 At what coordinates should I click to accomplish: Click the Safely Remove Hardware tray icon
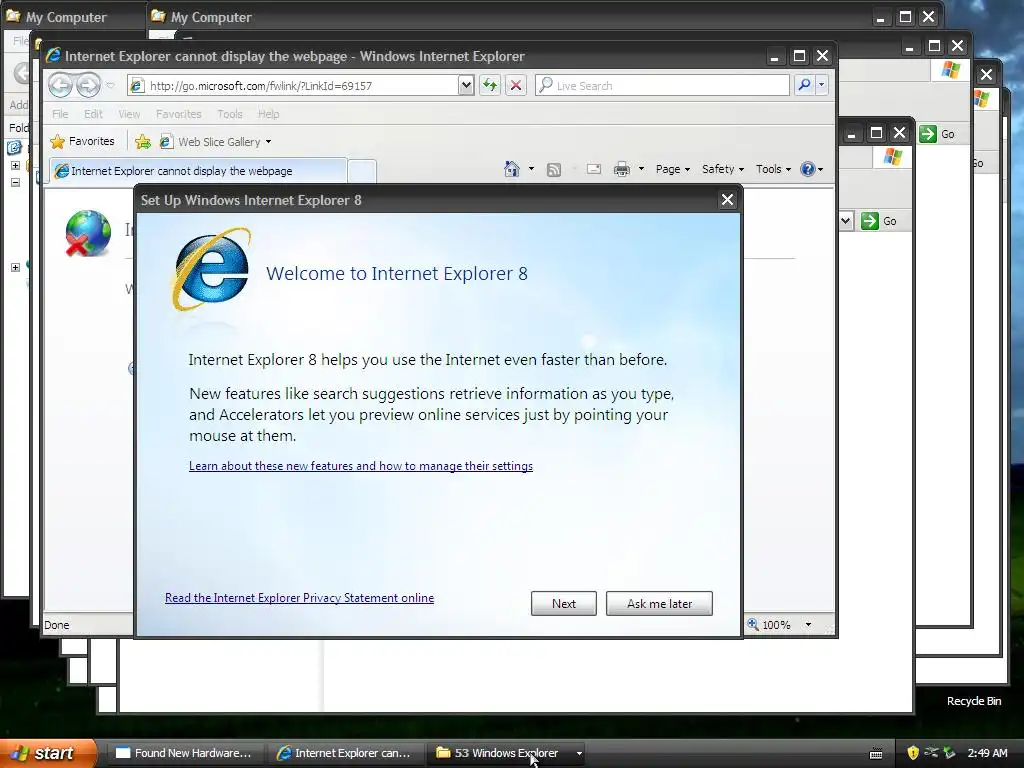[x=948, y=753]
